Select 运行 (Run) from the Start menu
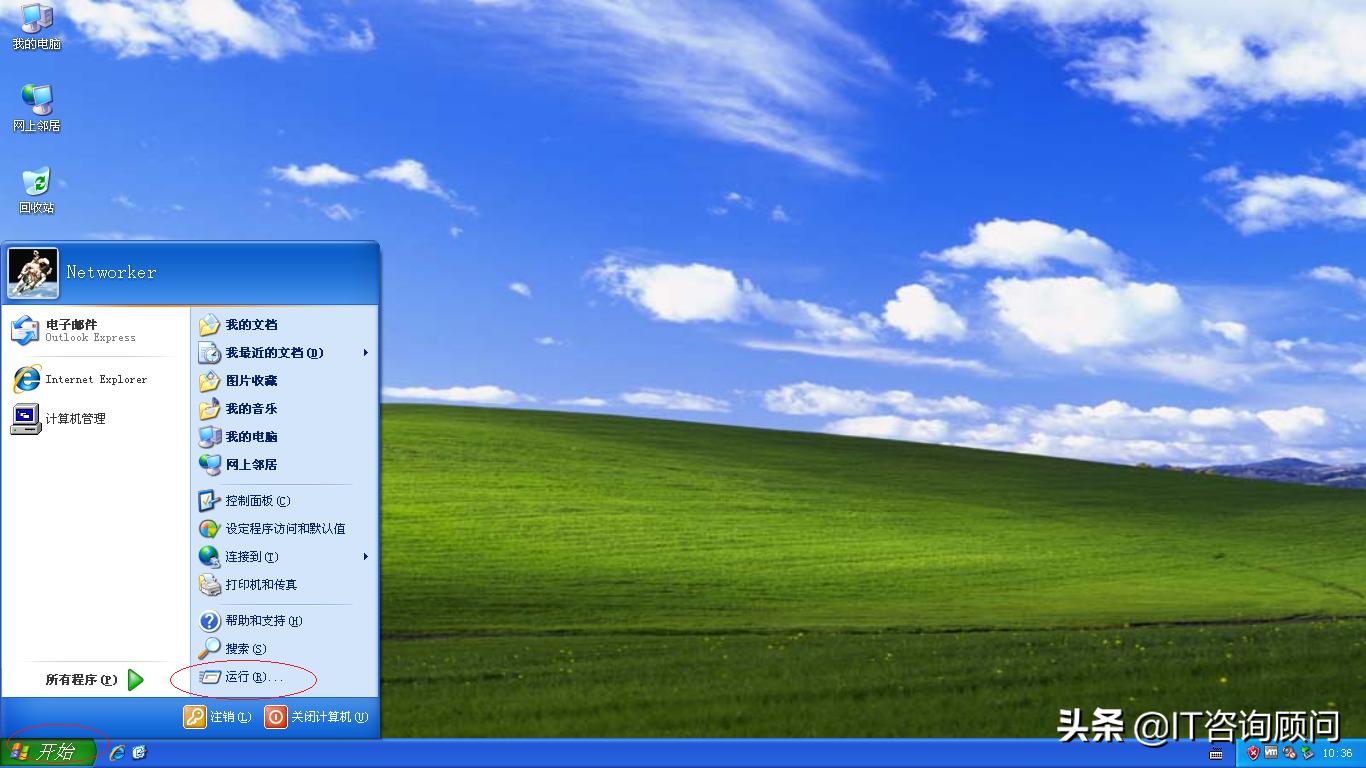The image size is (1366, 768). click(x=244, y=677)
